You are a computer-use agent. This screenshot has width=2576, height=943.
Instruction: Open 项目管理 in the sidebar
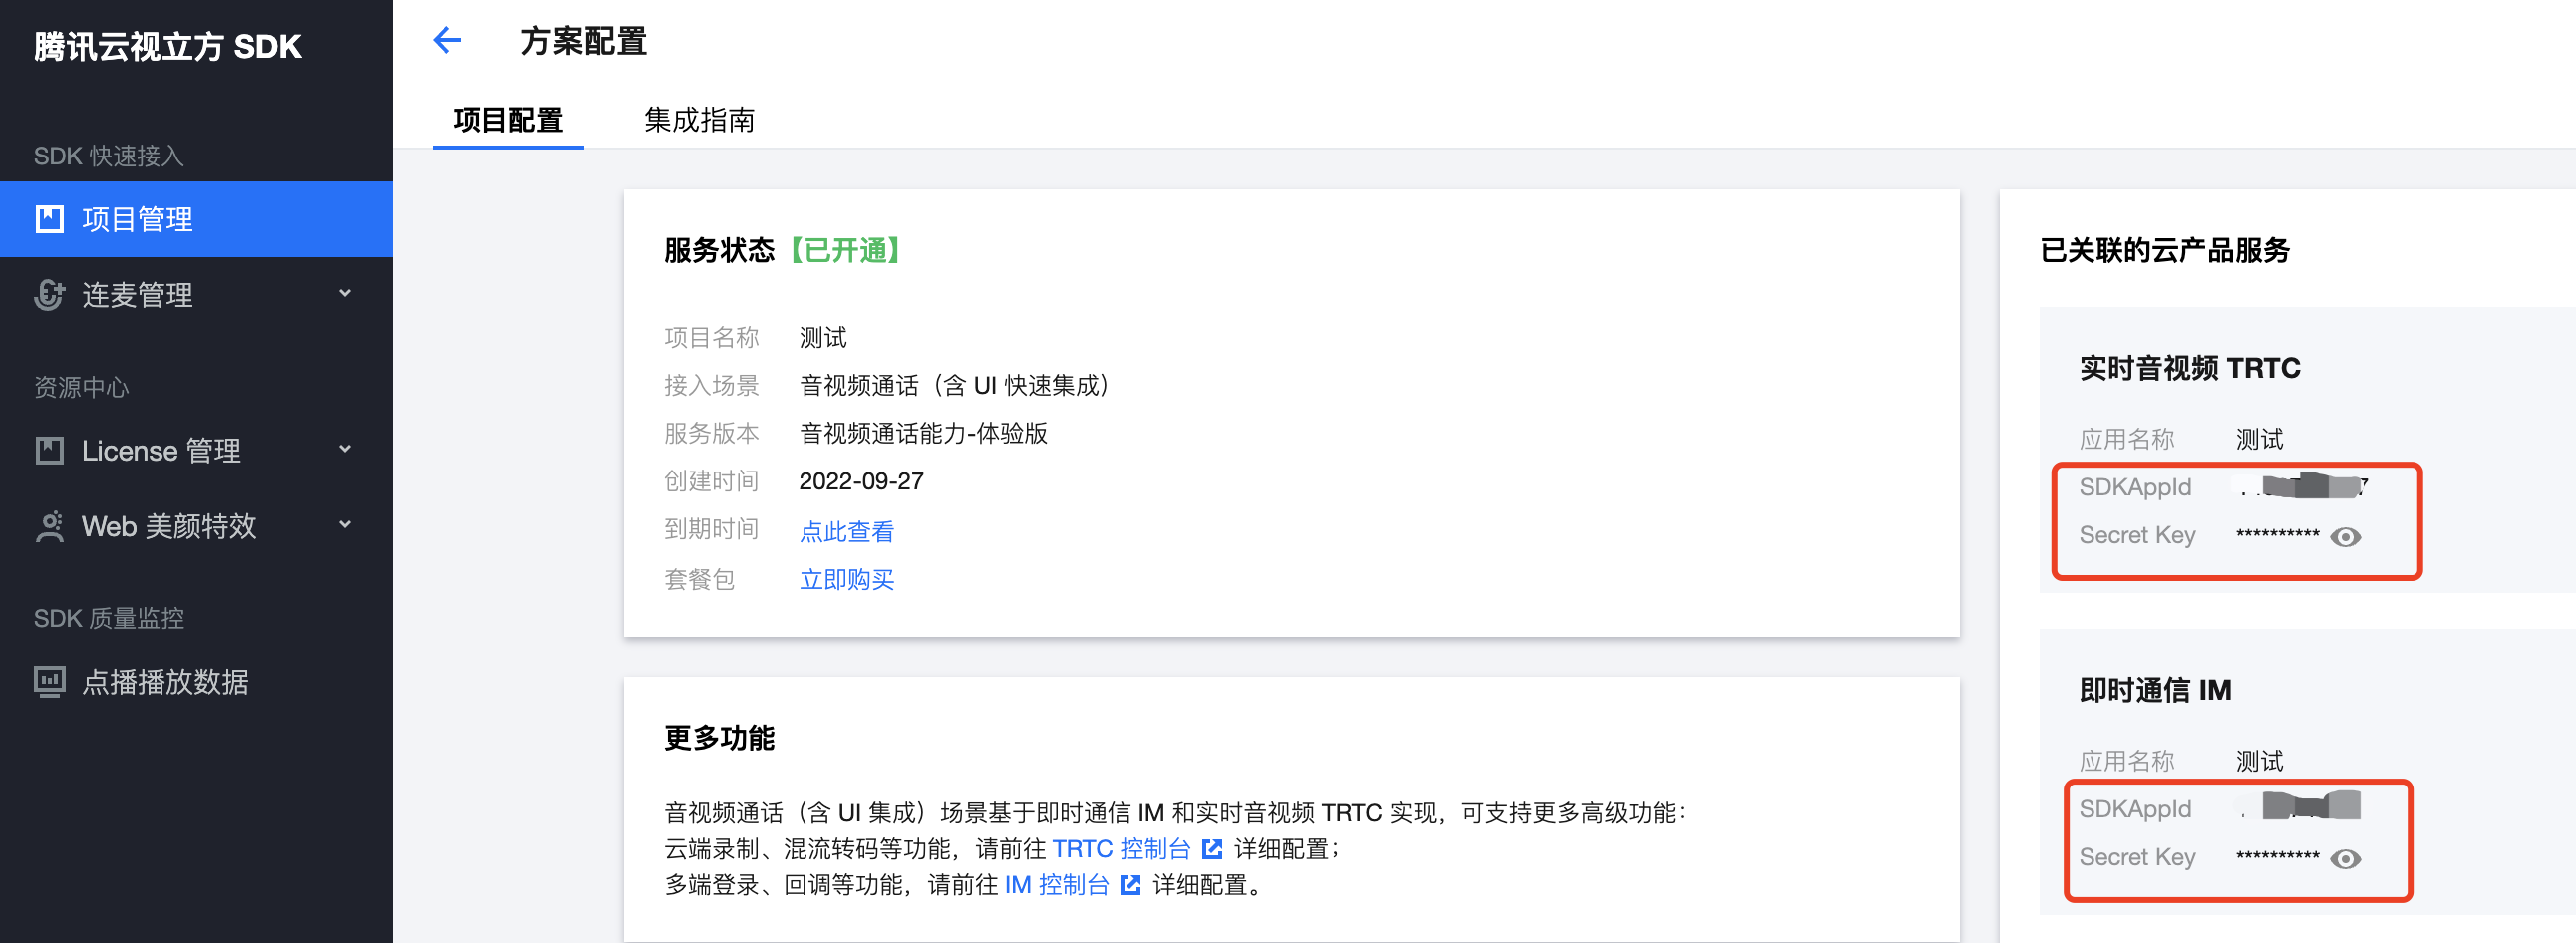click(196, 219)
